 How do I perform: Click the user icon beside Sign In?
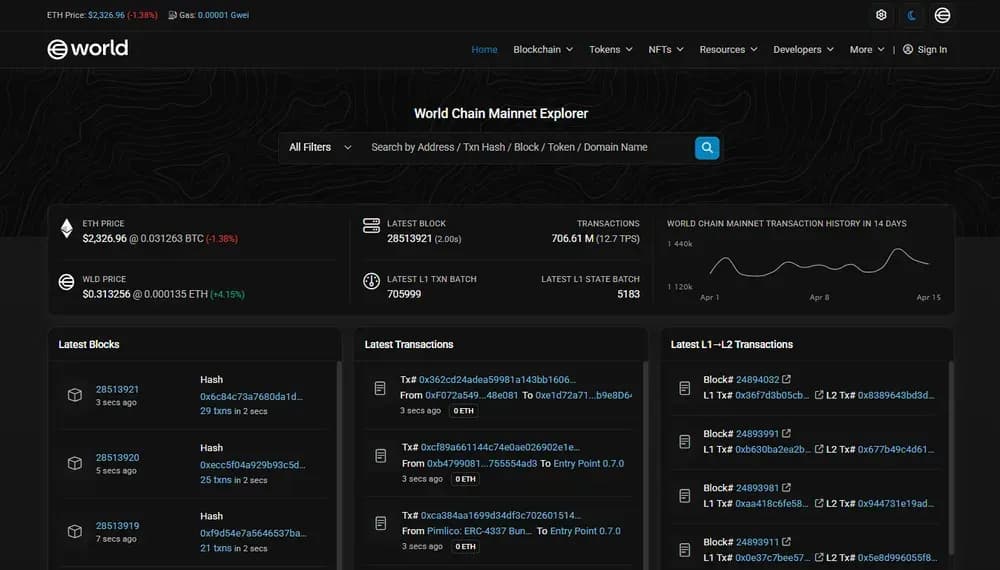pyautogui.click(x=908, y=49)
